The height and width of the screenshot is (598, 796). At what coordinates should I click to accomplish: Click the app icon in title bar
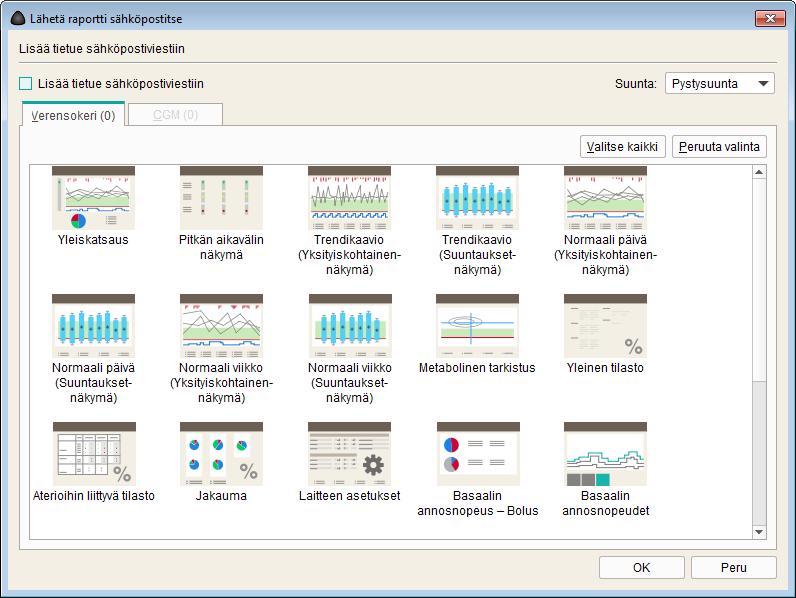coord(18,19)
